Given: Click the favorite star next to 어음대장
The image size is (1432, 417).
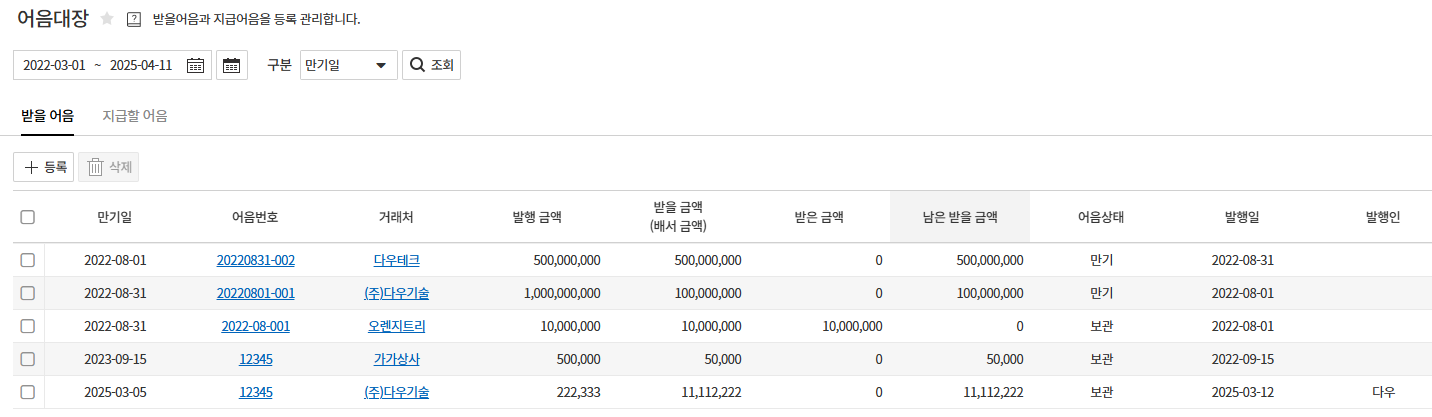Looking at the screenshot, I should (107, 19).
